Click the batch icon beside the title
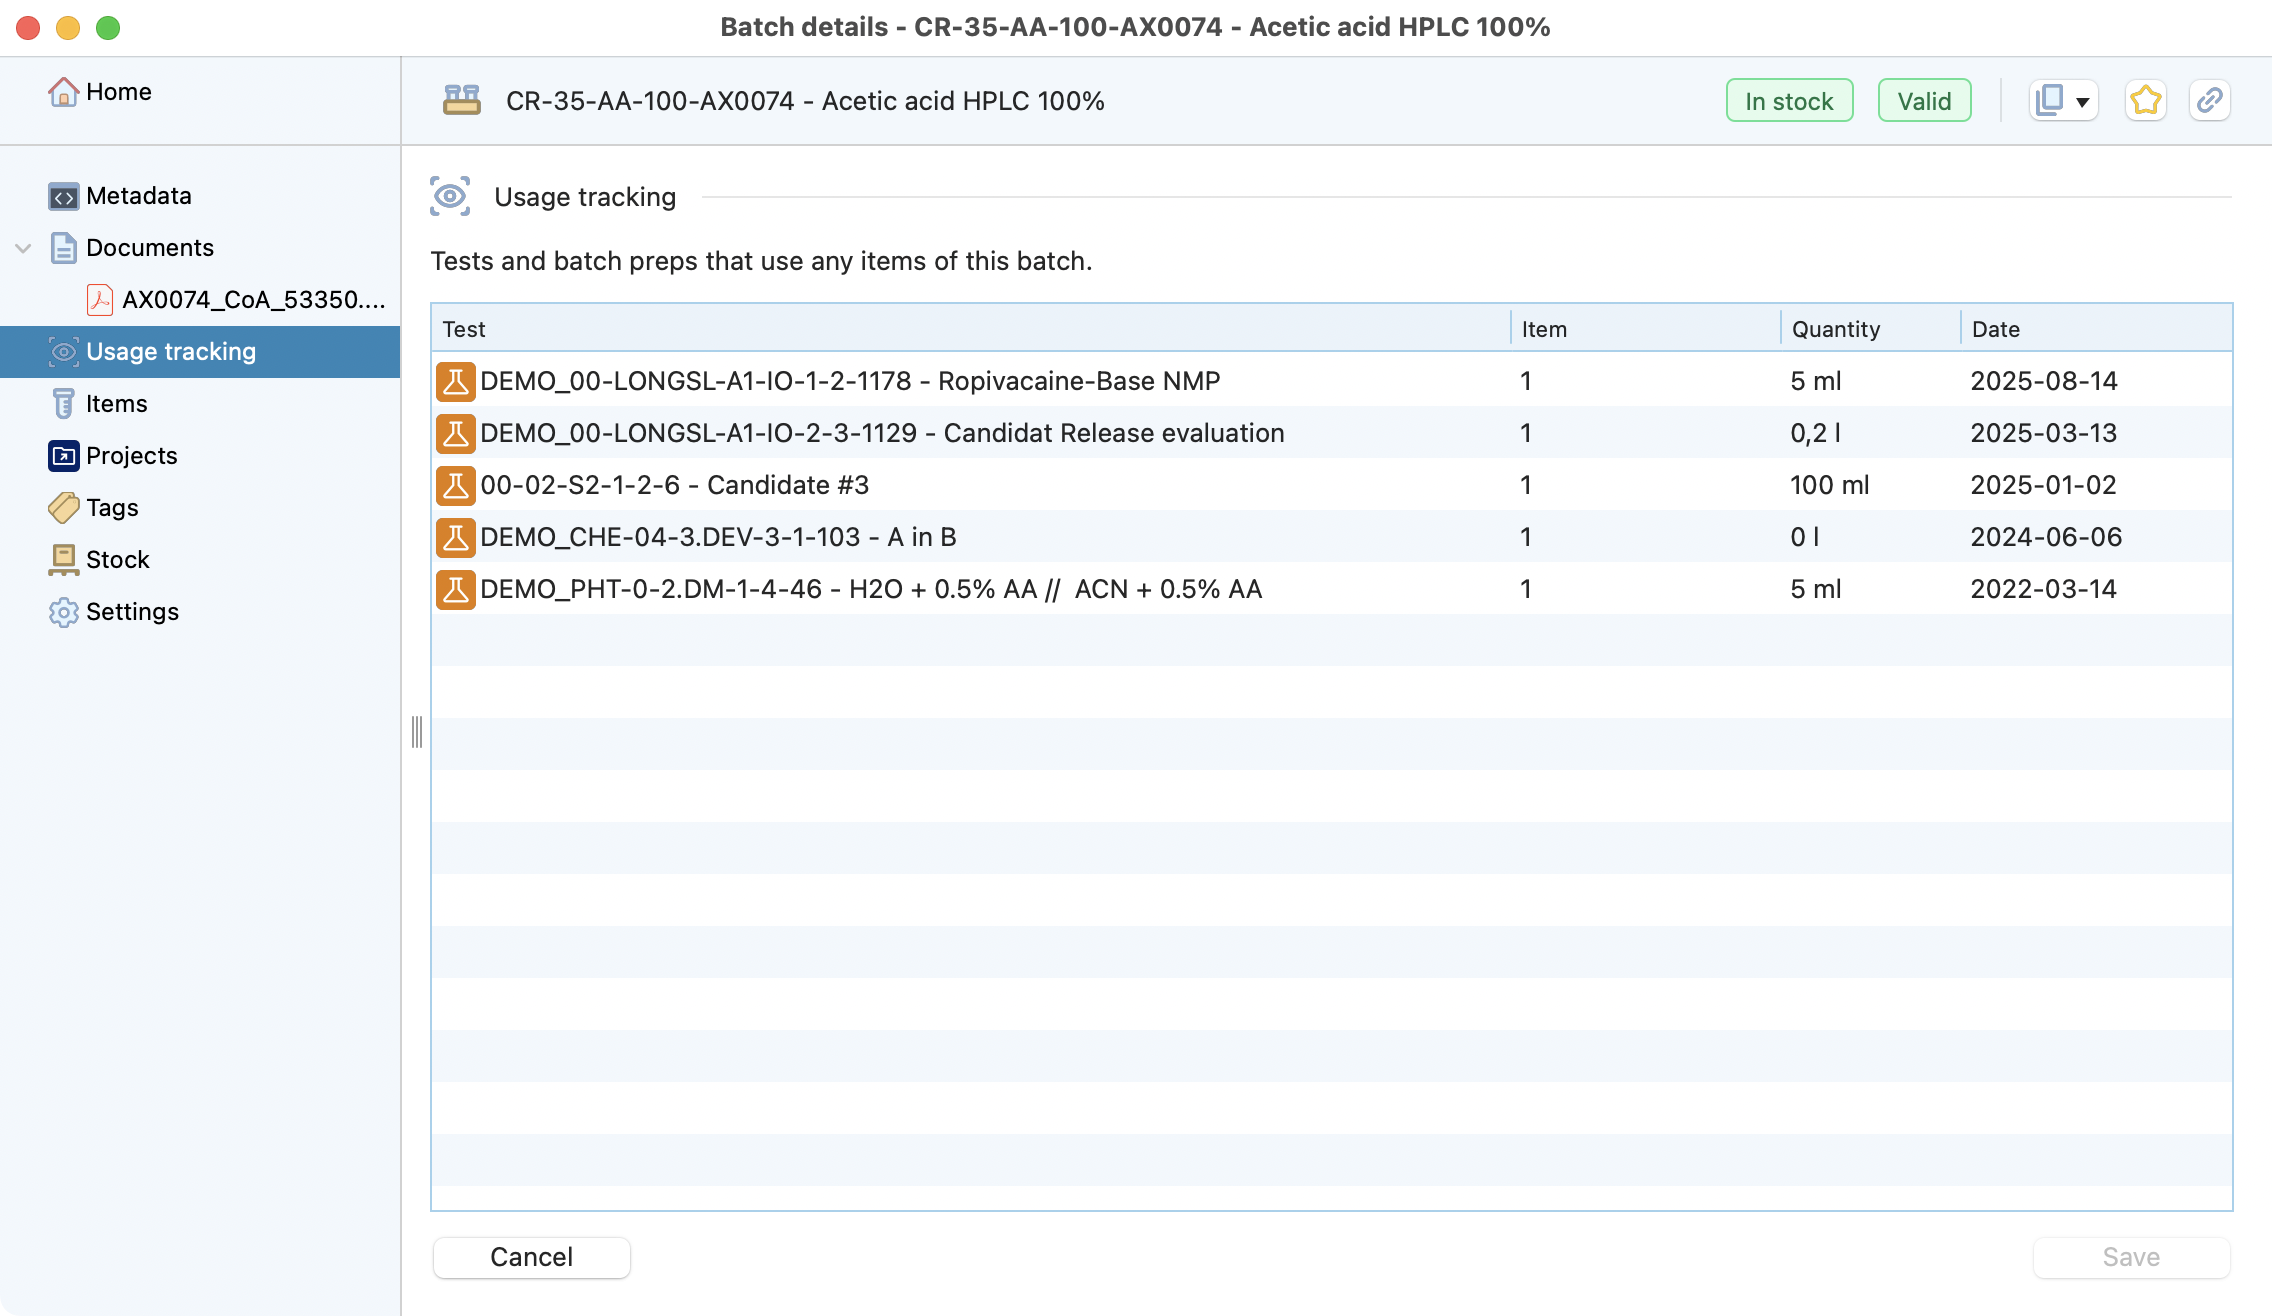 [x=462, y=101]
